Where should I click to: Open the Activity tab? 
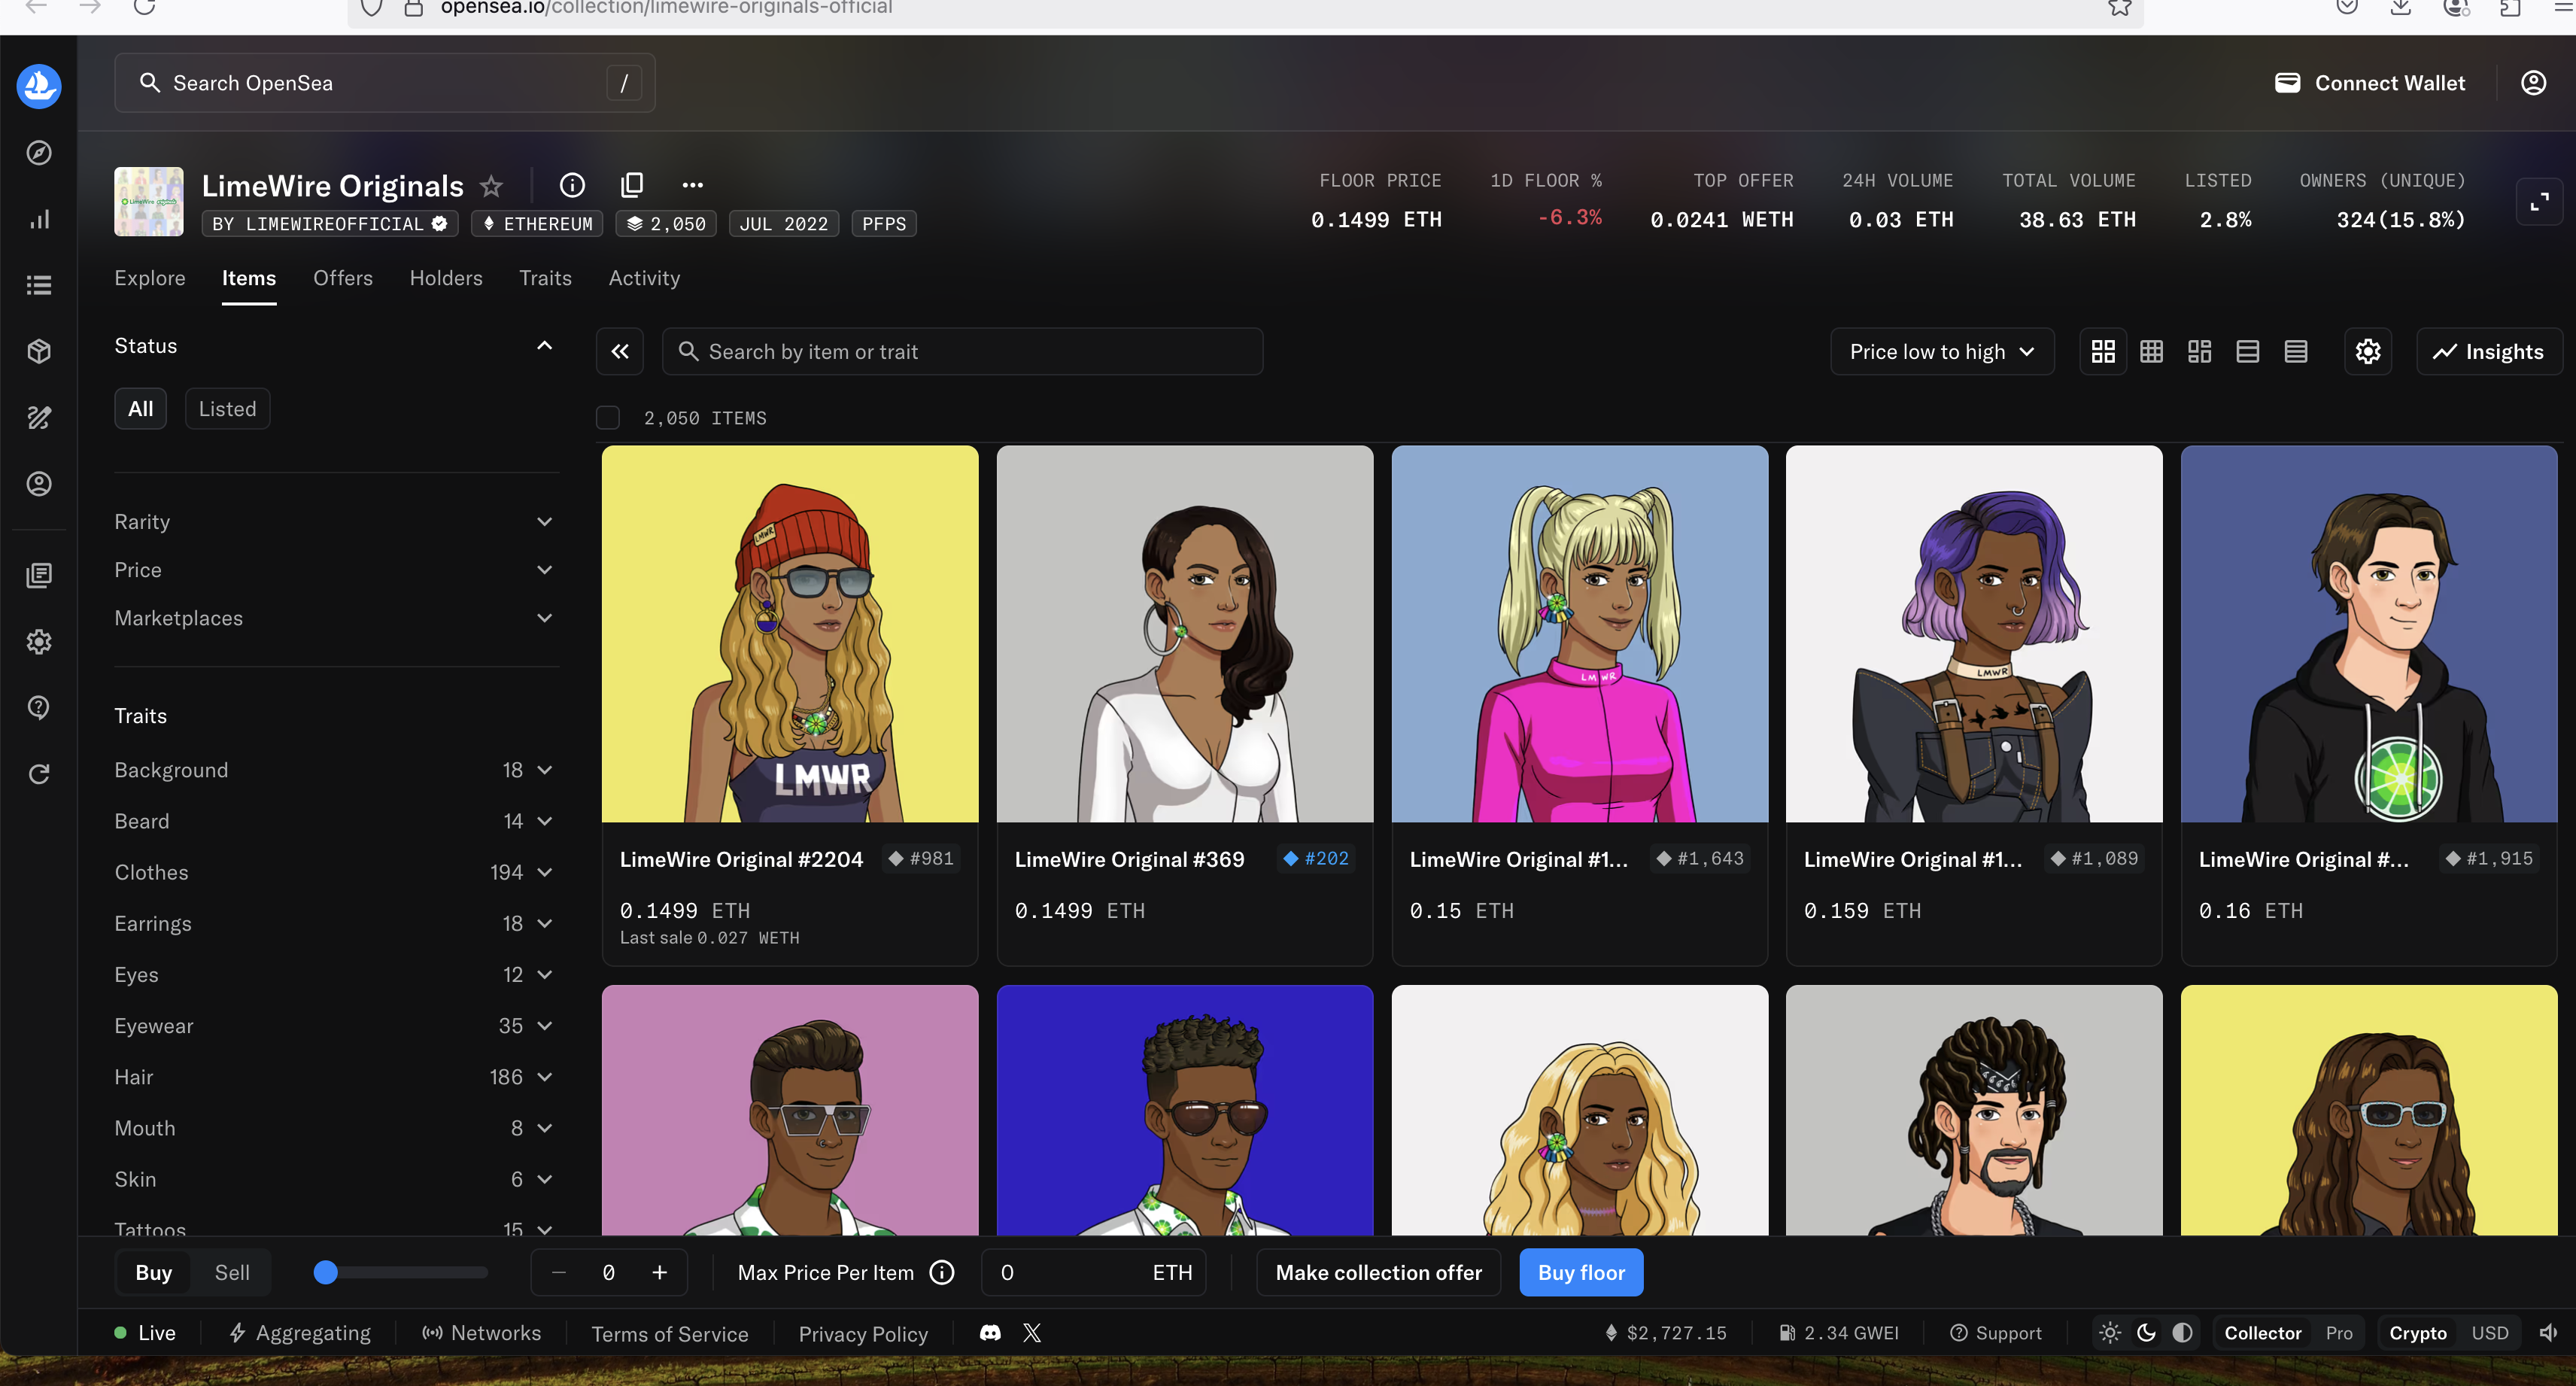pyautogui.click(x=644, y=278)
